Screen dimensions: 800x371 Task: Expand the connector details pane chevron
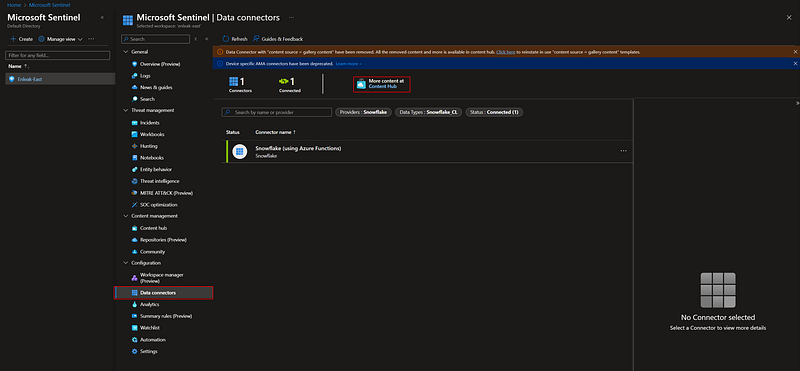pyautogui.click(x=797, y=103)
